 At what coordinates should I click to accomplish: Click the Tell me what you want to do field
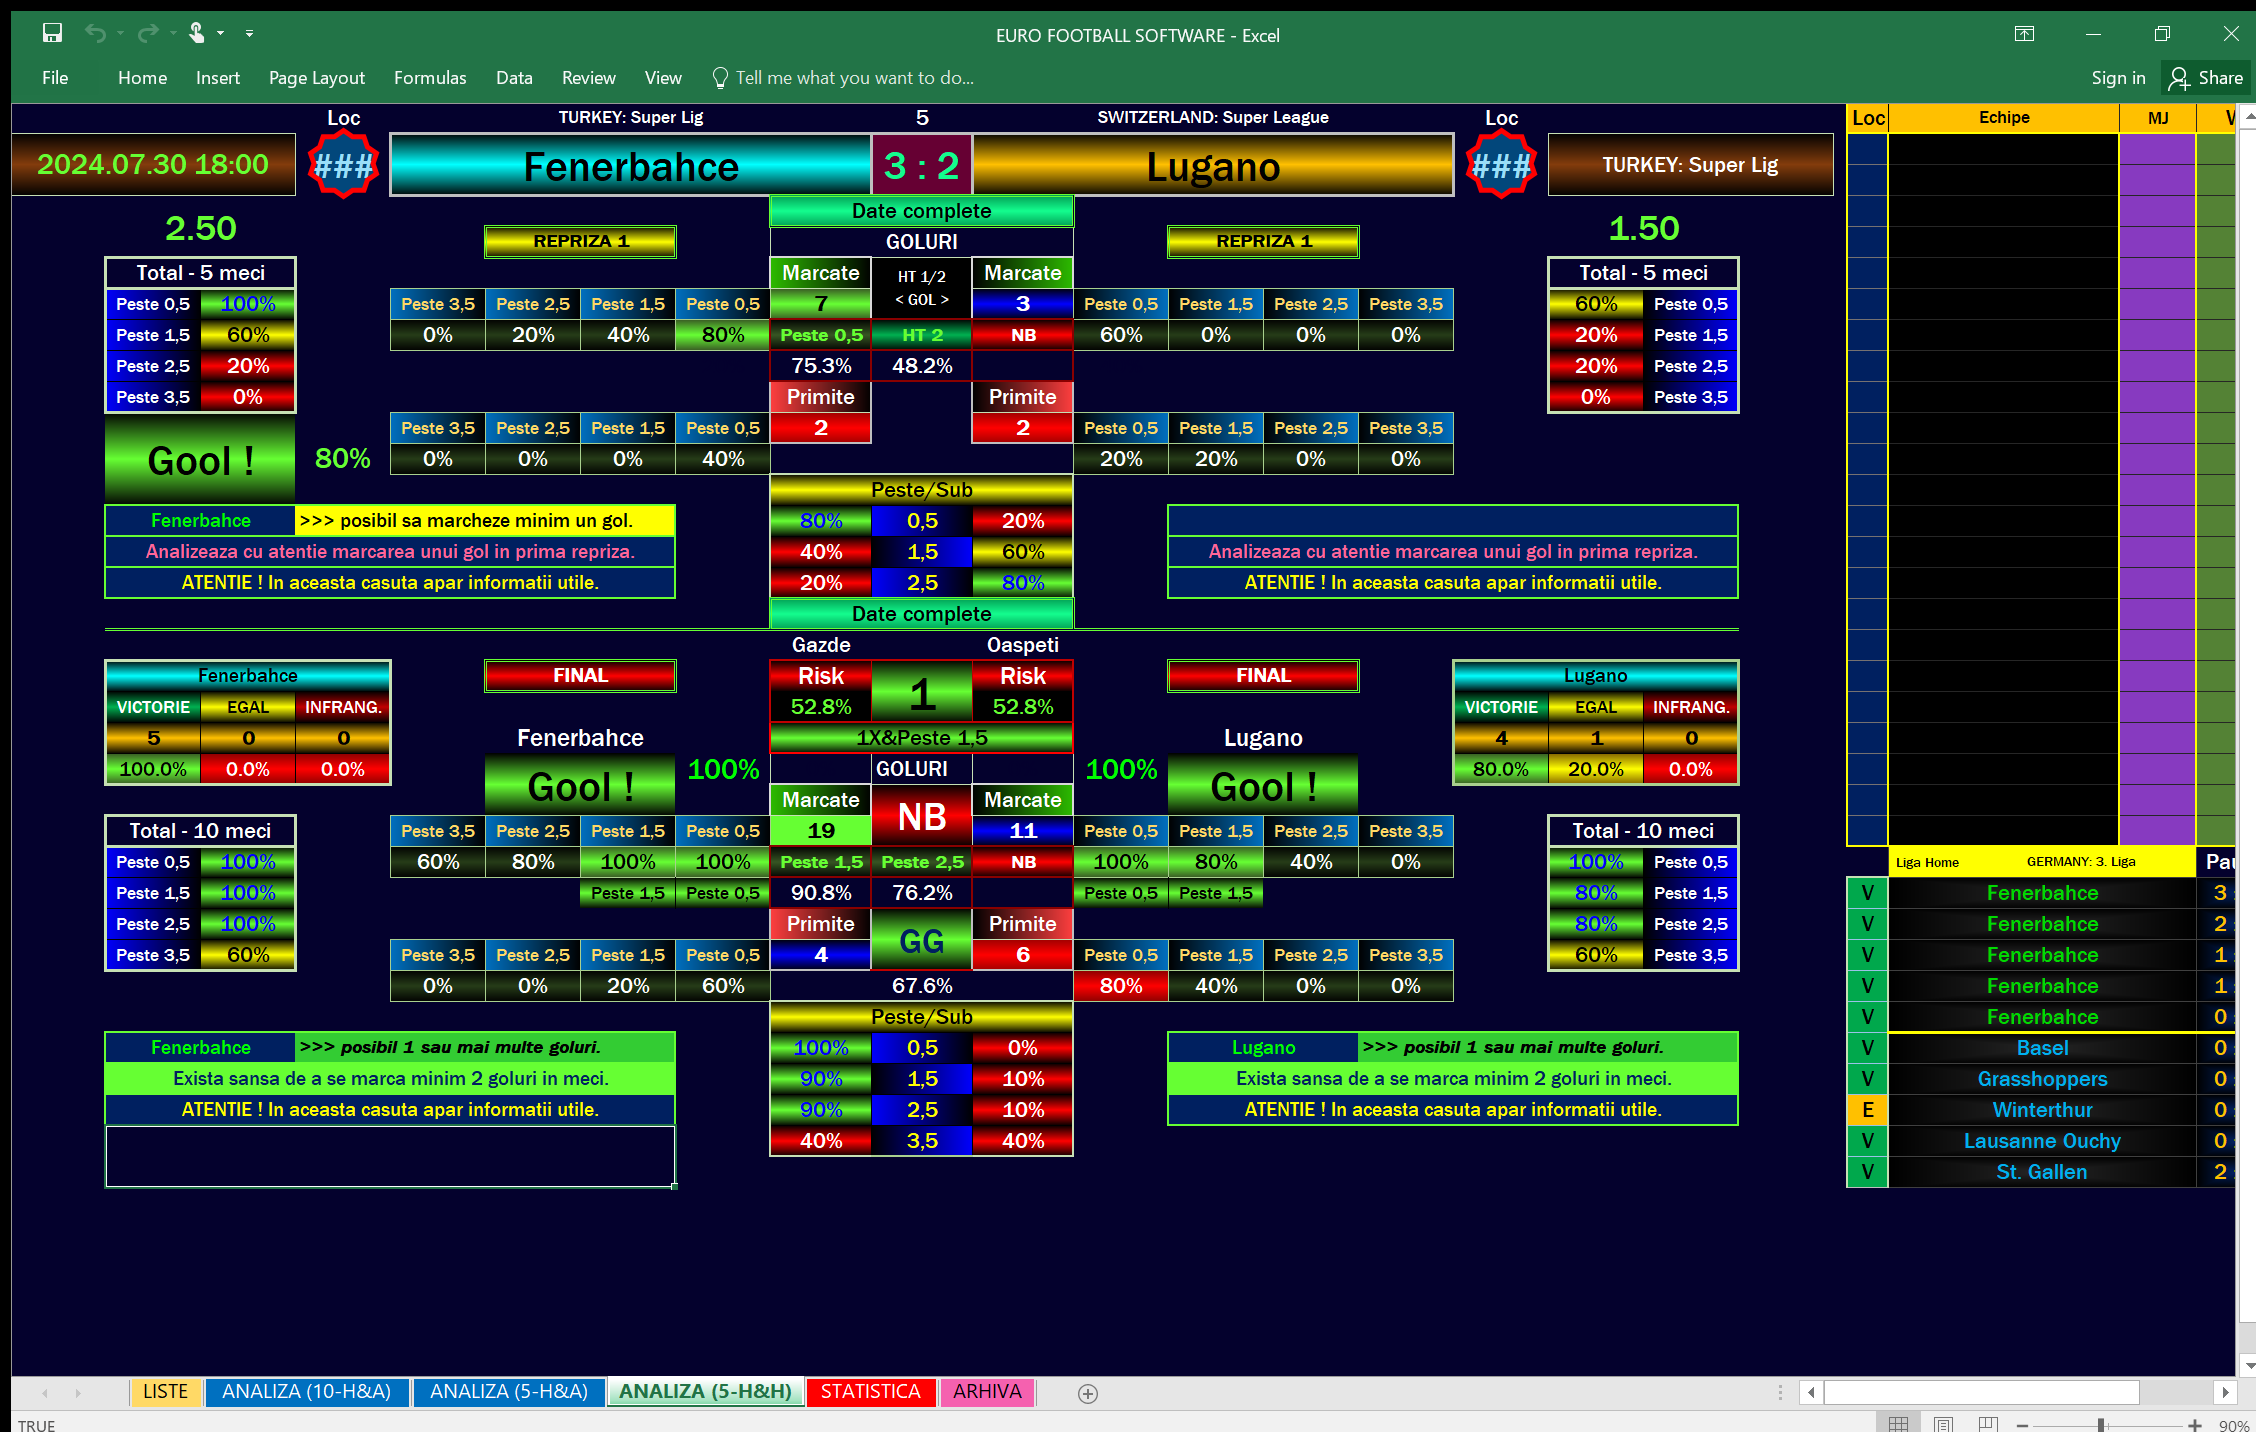[x=854, y=77]
